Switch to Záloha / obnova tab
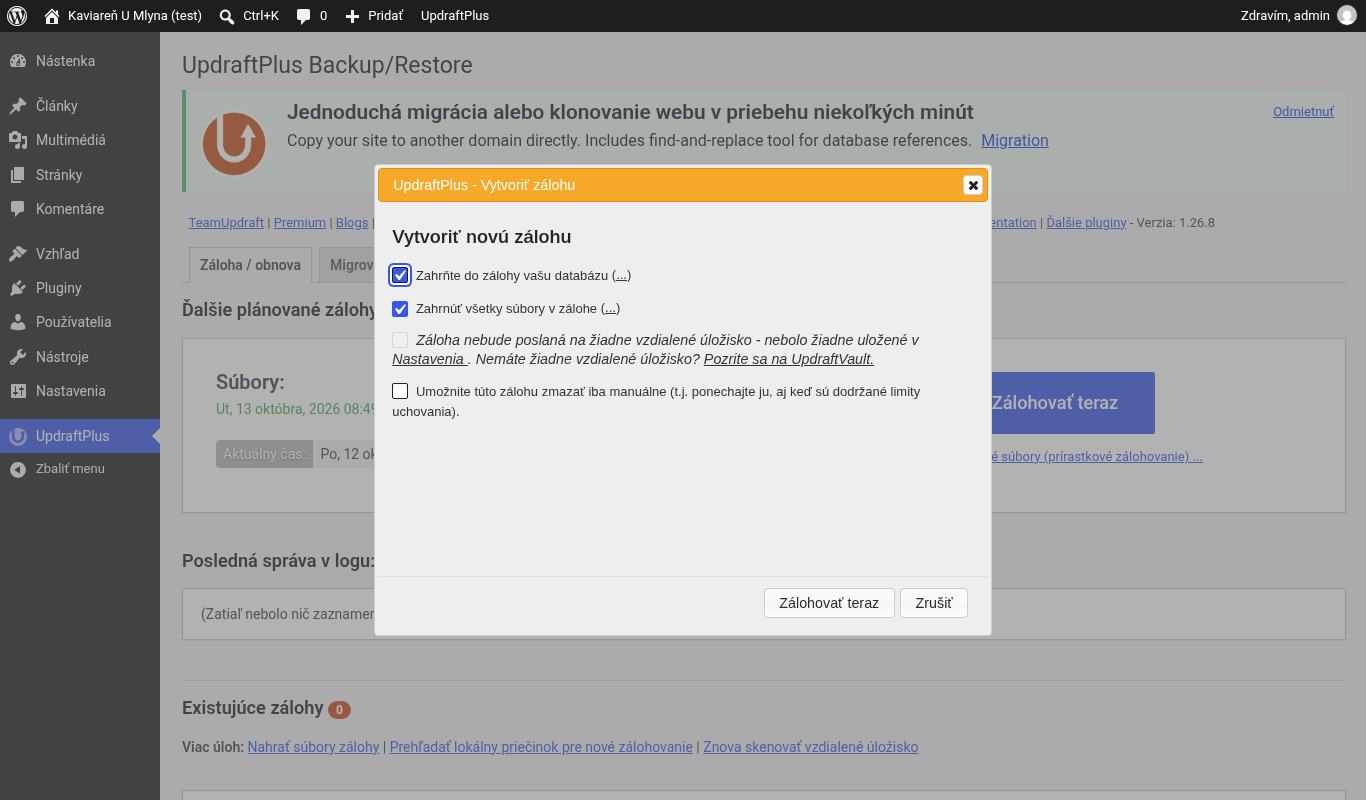 [x=250, y=265]
